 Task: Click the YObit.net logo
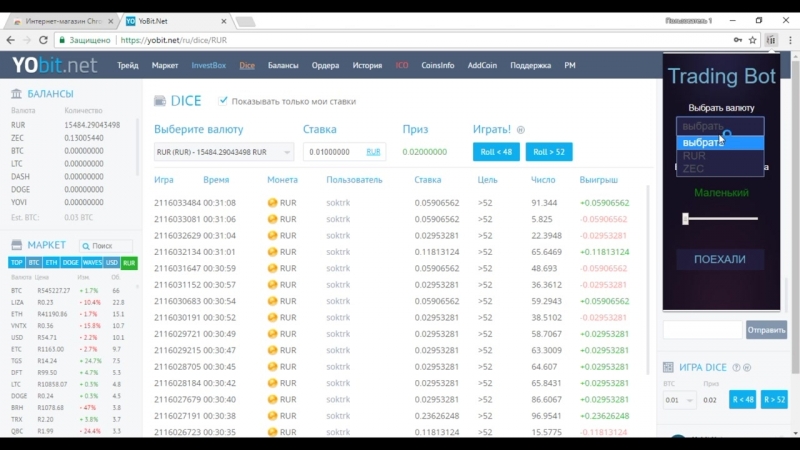click(54, 65)
